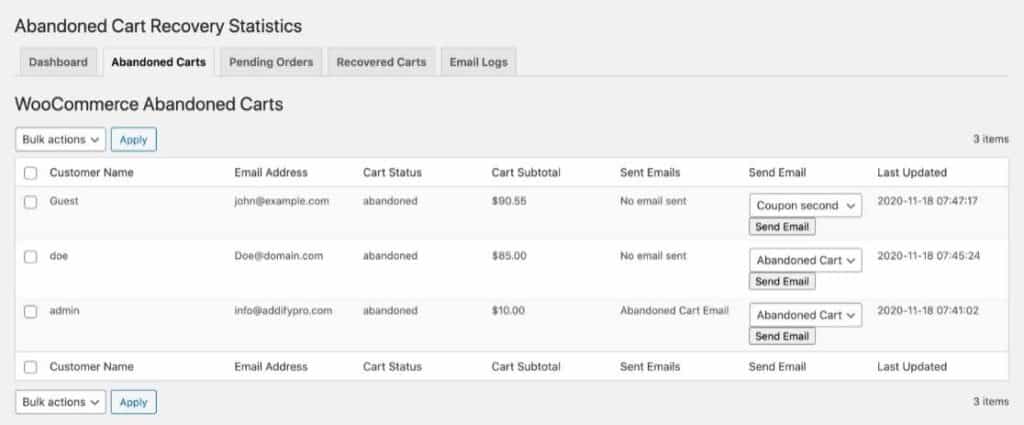Expand the top Bulk actions dropdown

(x=61, y=140)
